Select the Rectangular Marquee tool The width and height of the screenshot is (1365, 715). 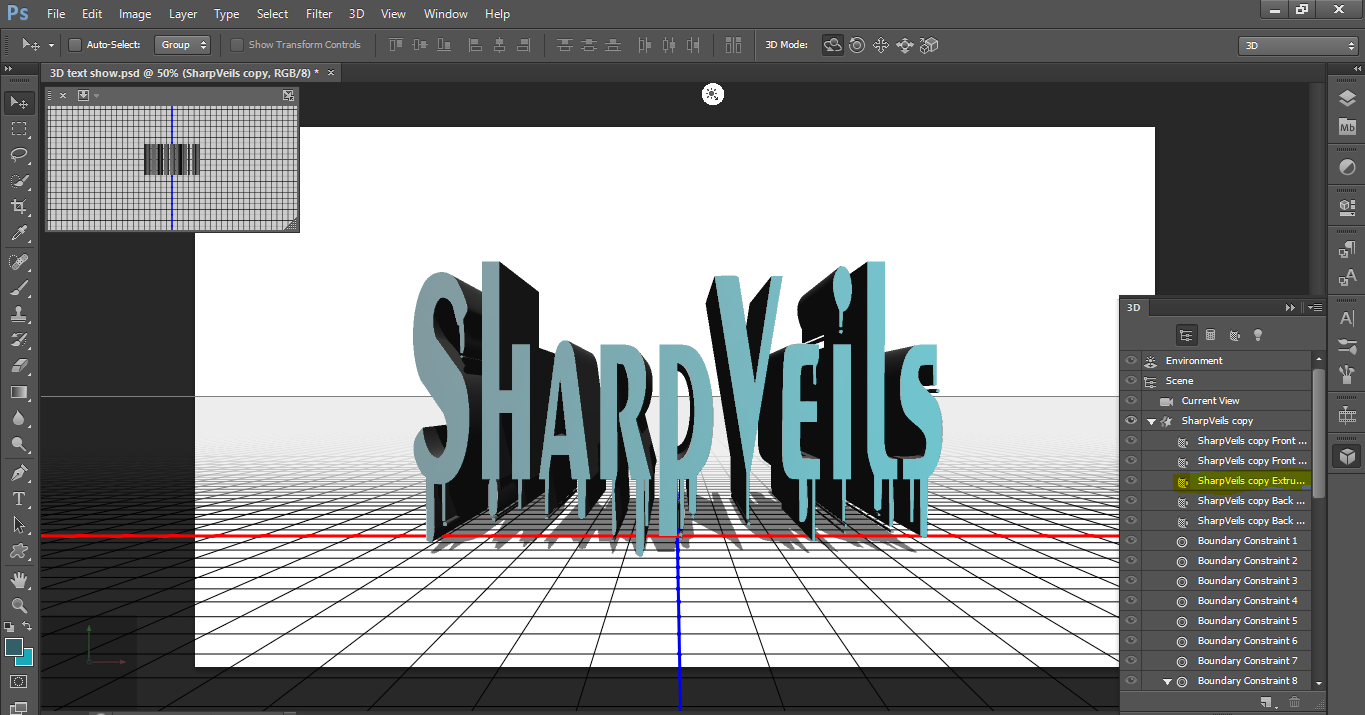19,129
